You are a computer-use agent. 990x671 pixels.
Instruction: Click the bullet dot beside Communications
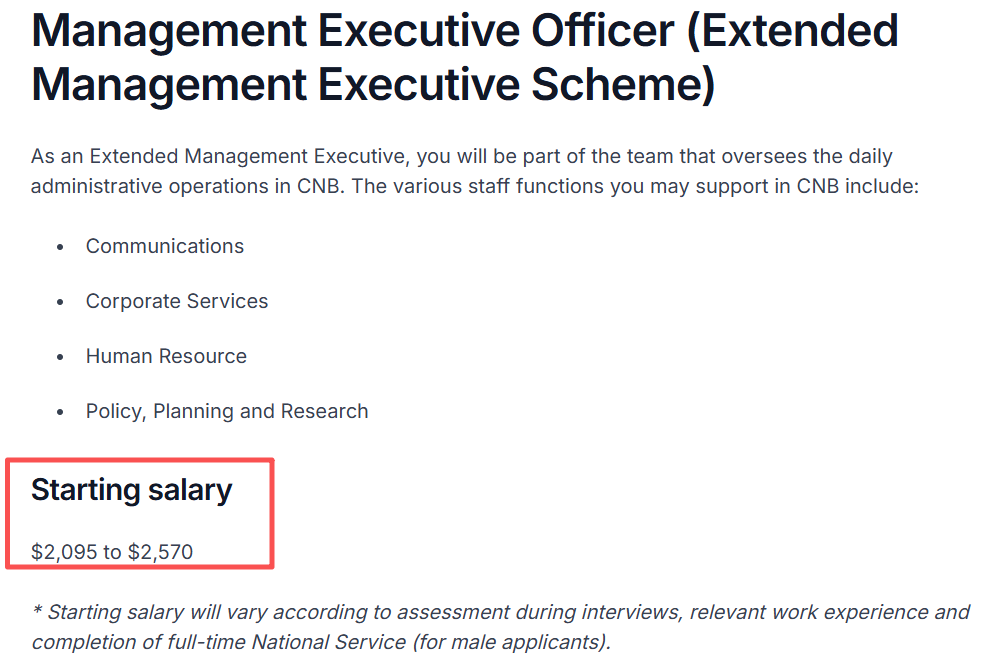[62, 247]
